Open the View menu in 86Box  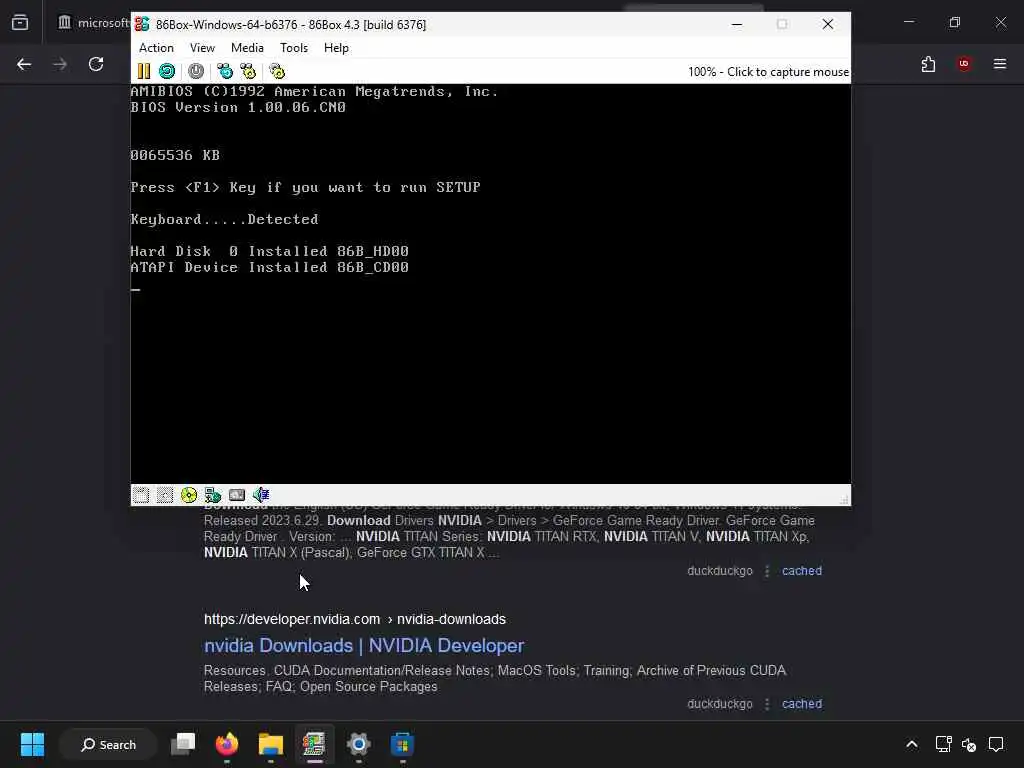click(x=202, y=48)
